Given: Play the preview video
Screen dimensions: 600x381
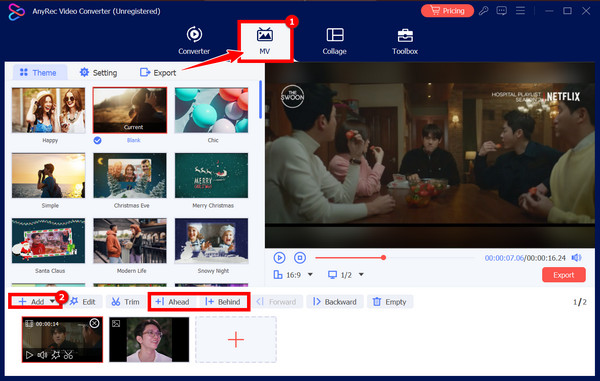Looking at the screenshot, I should (279, 258).
